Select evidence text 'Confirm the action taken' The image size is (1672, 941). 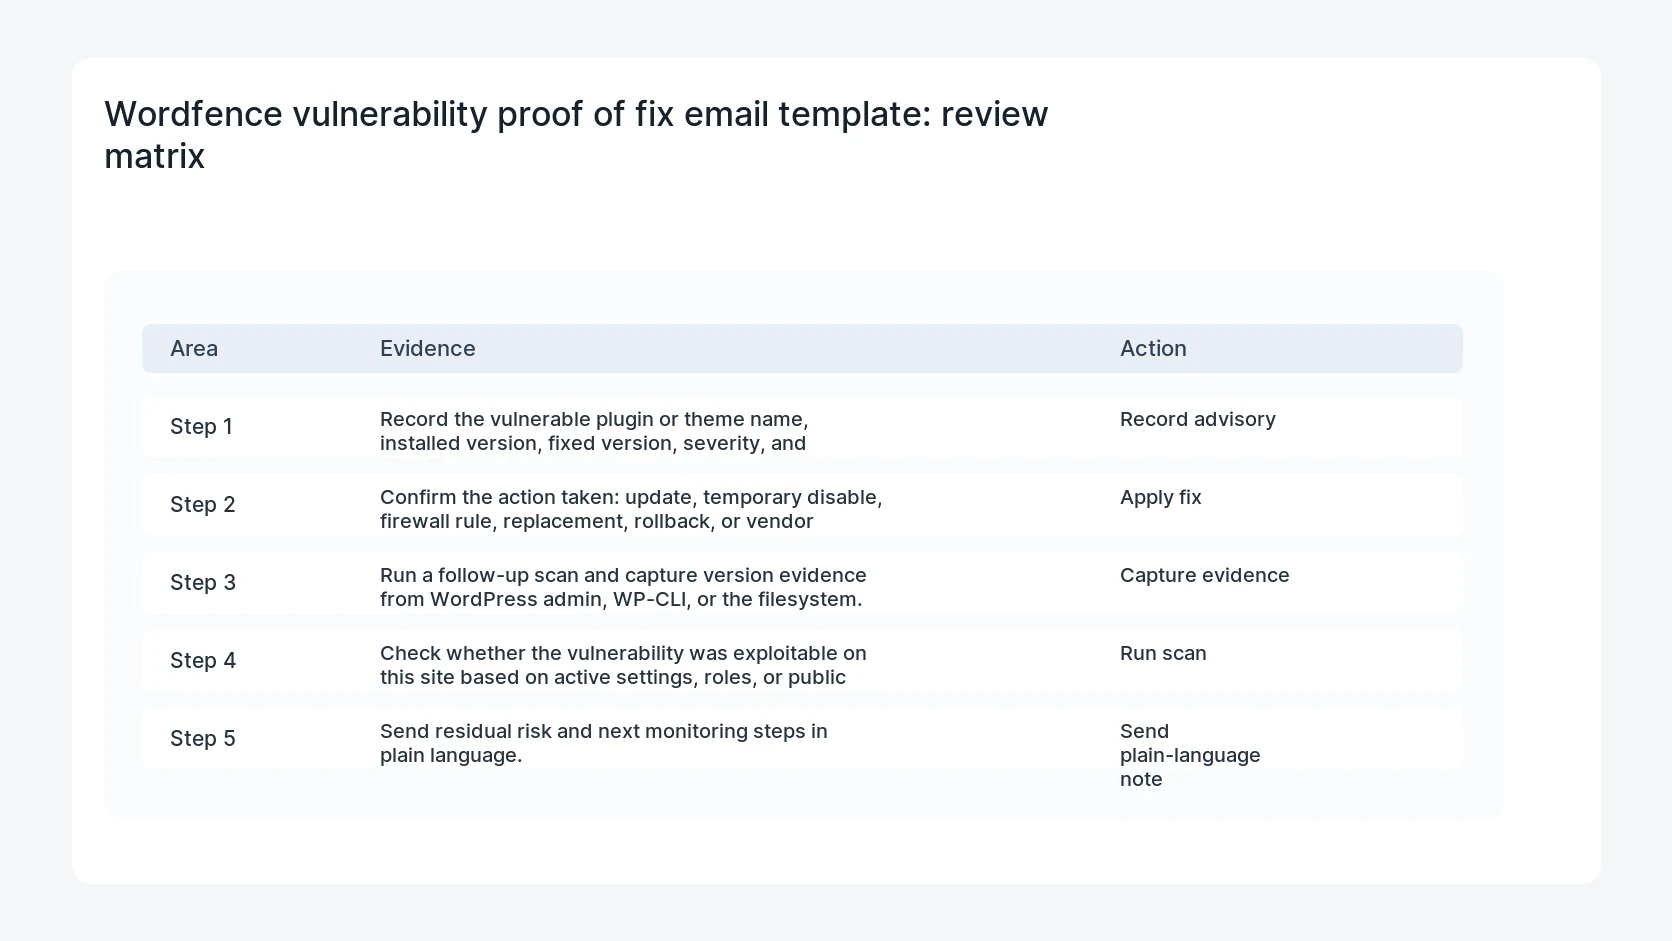pos(498,497)
